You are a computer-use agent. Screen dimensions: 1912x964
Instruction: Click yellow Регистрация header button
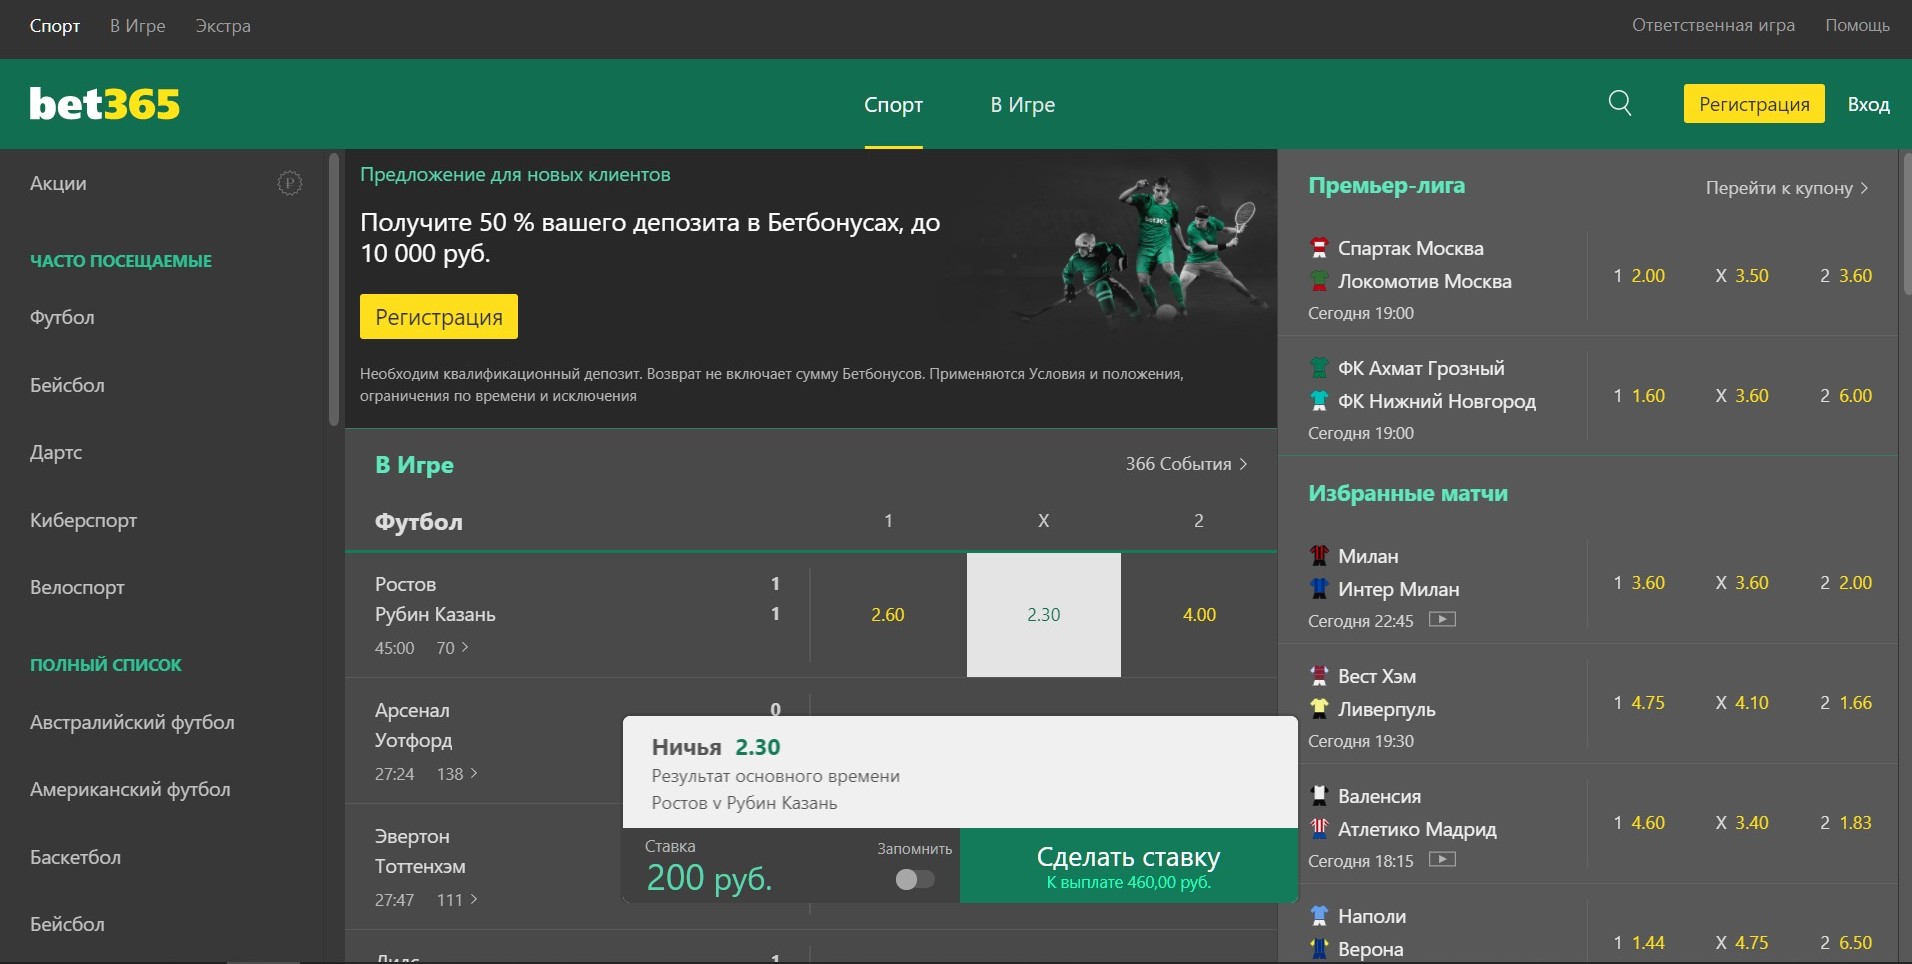1754,104
